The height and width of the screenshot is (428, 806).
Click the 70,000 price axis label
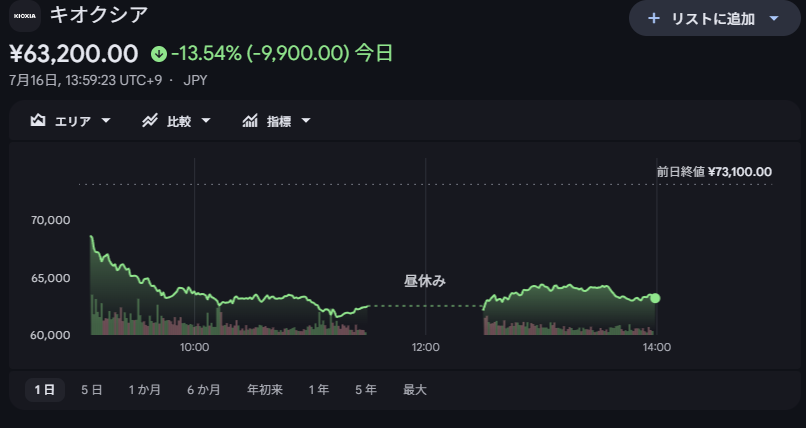(x=50, y=220)
